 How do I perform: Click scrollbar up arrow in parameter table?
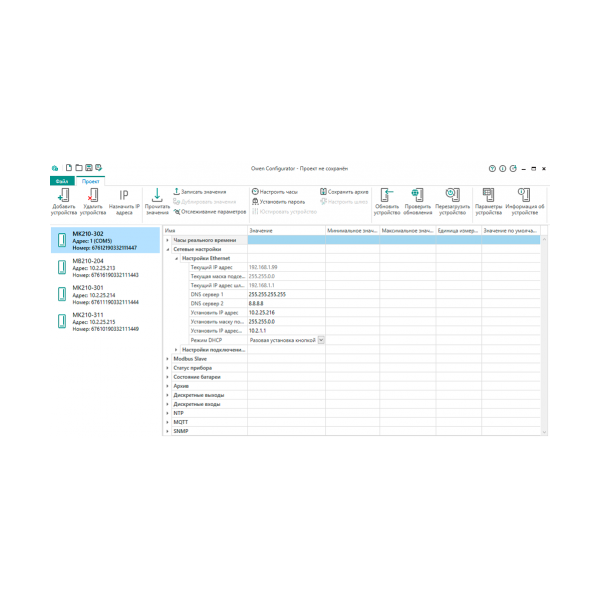(544, 239)
